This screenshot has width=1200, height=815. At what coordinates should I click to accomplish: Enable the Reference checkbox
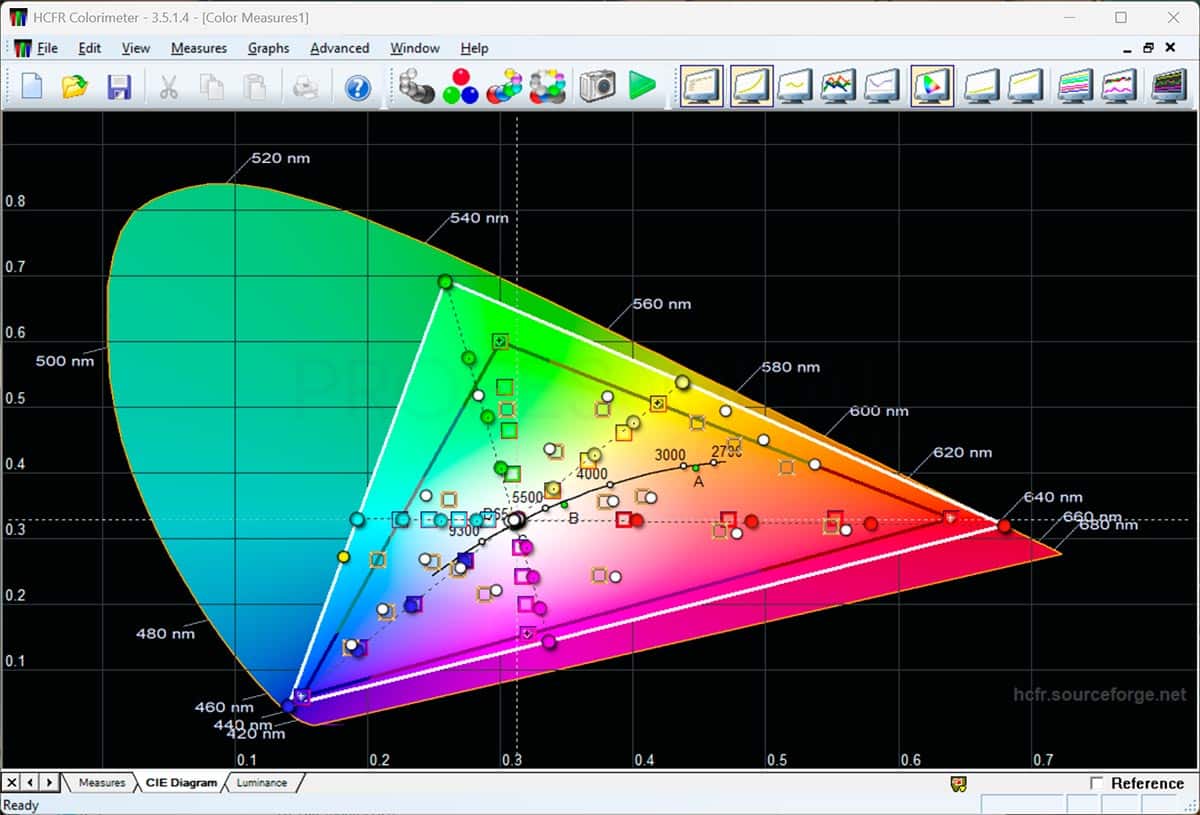[1097, 783]
